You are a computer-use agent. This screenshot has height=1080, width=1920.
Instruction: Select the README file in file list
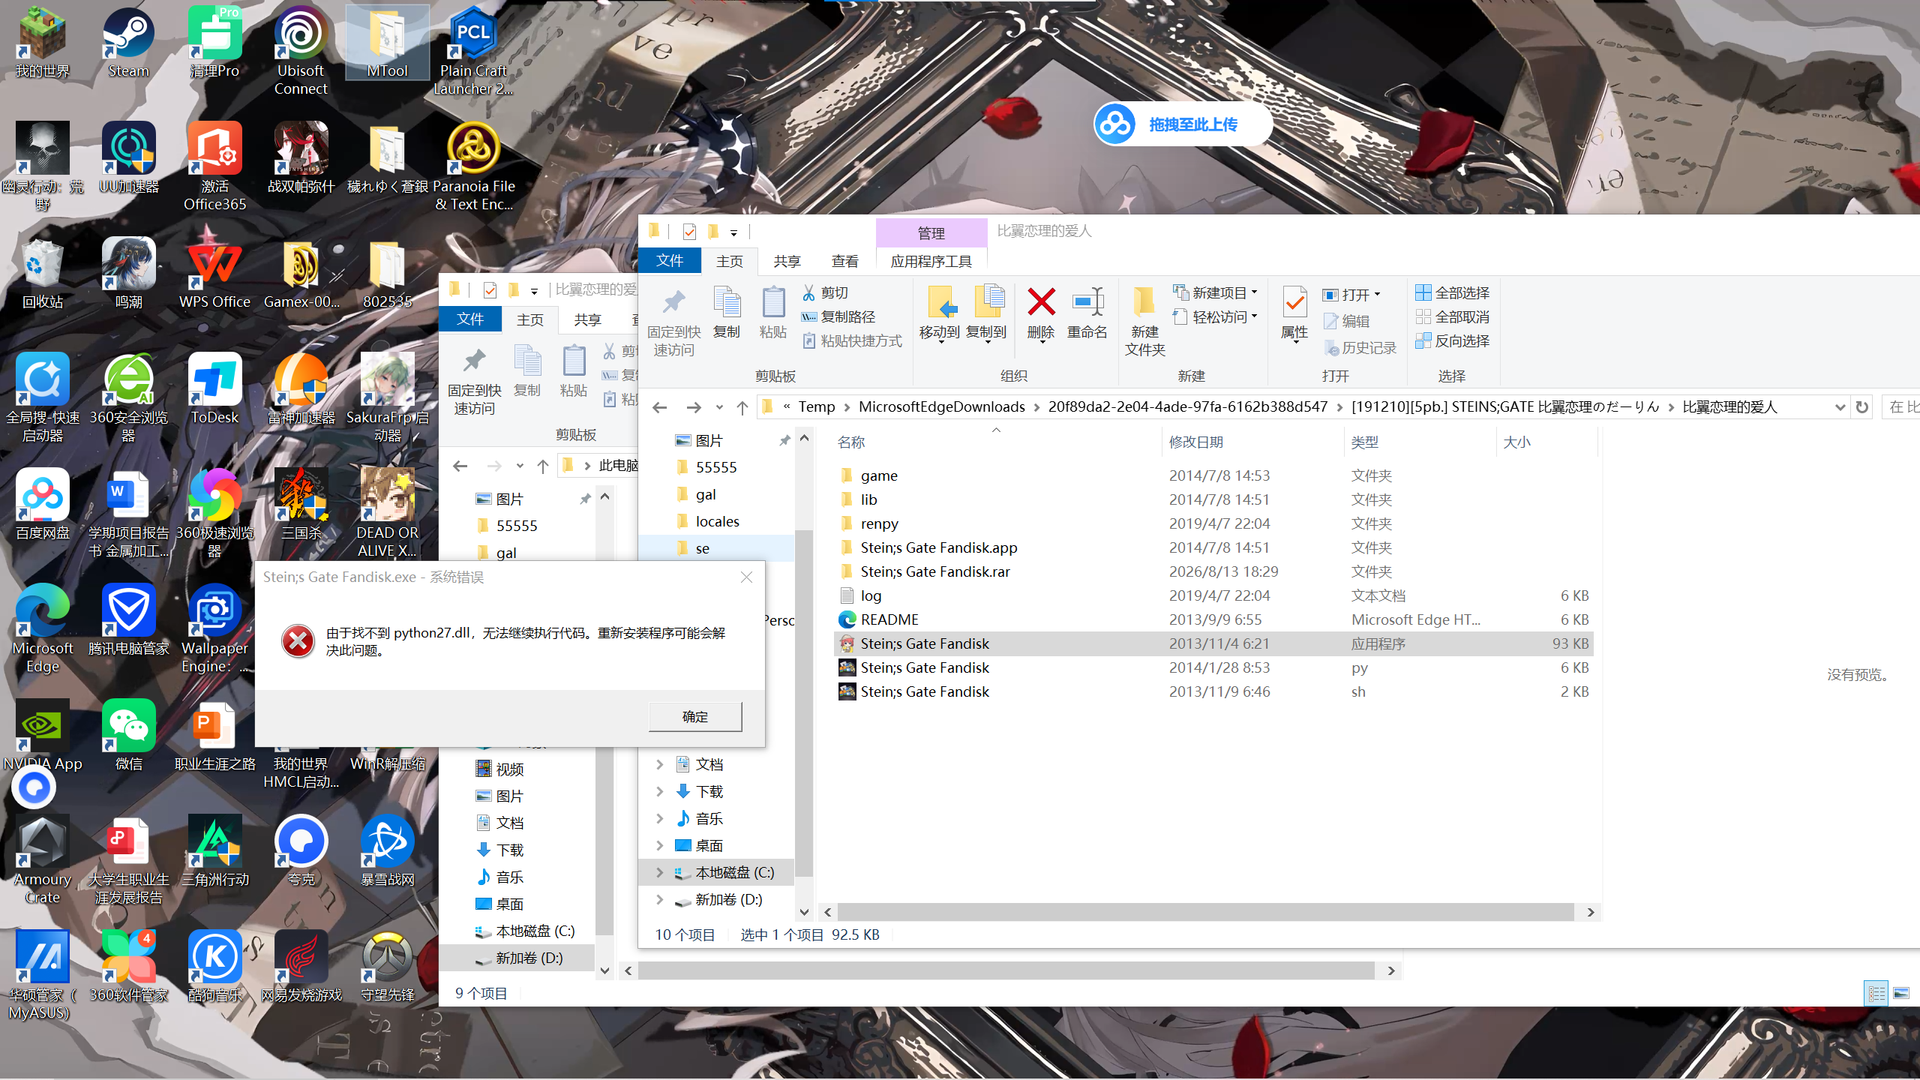(x=1213, y=620)
